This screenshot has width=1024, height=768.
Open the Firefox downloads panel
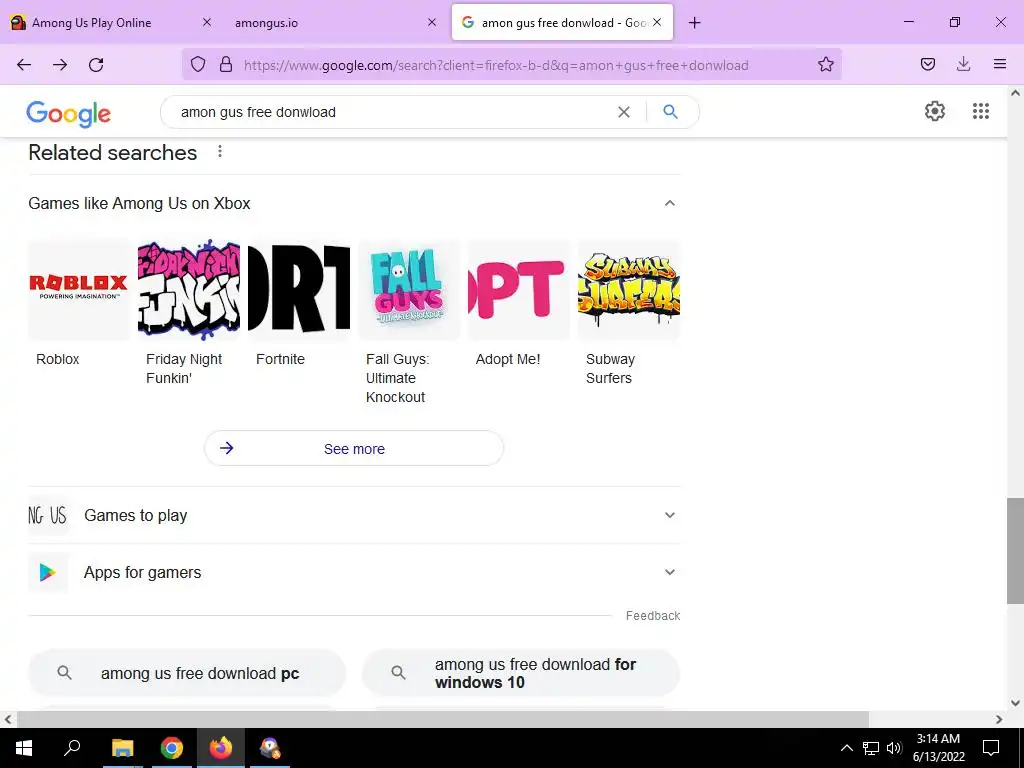[x=963, y=64]
